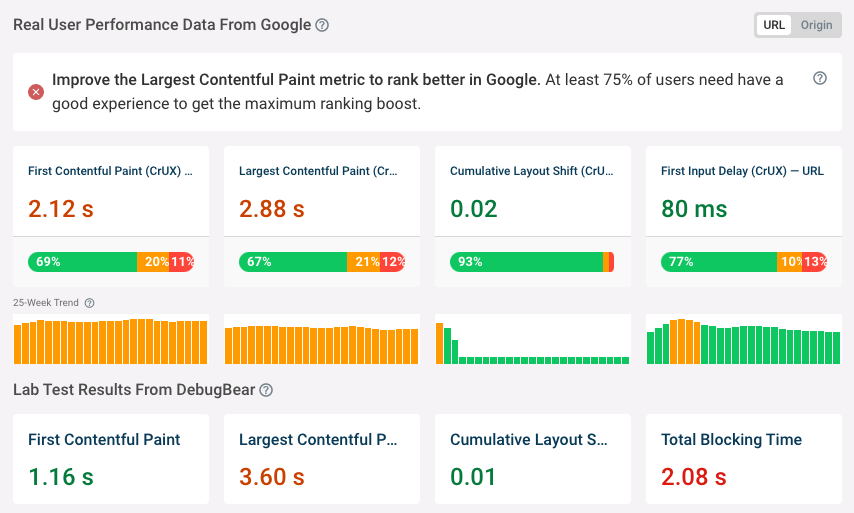854x513 pixels.
Task: Click help icon beside Lab Test Results
Action: click(x=266, y=390)
